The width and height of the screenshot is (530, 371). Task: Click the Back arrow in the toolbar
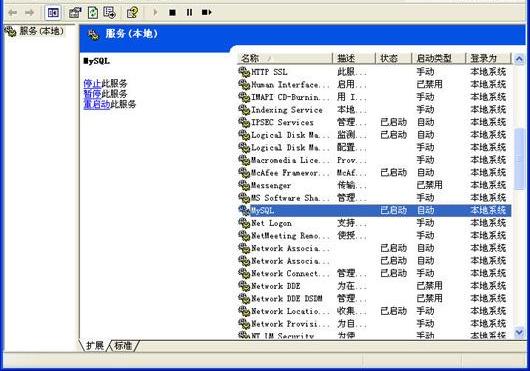click(13, 13)
